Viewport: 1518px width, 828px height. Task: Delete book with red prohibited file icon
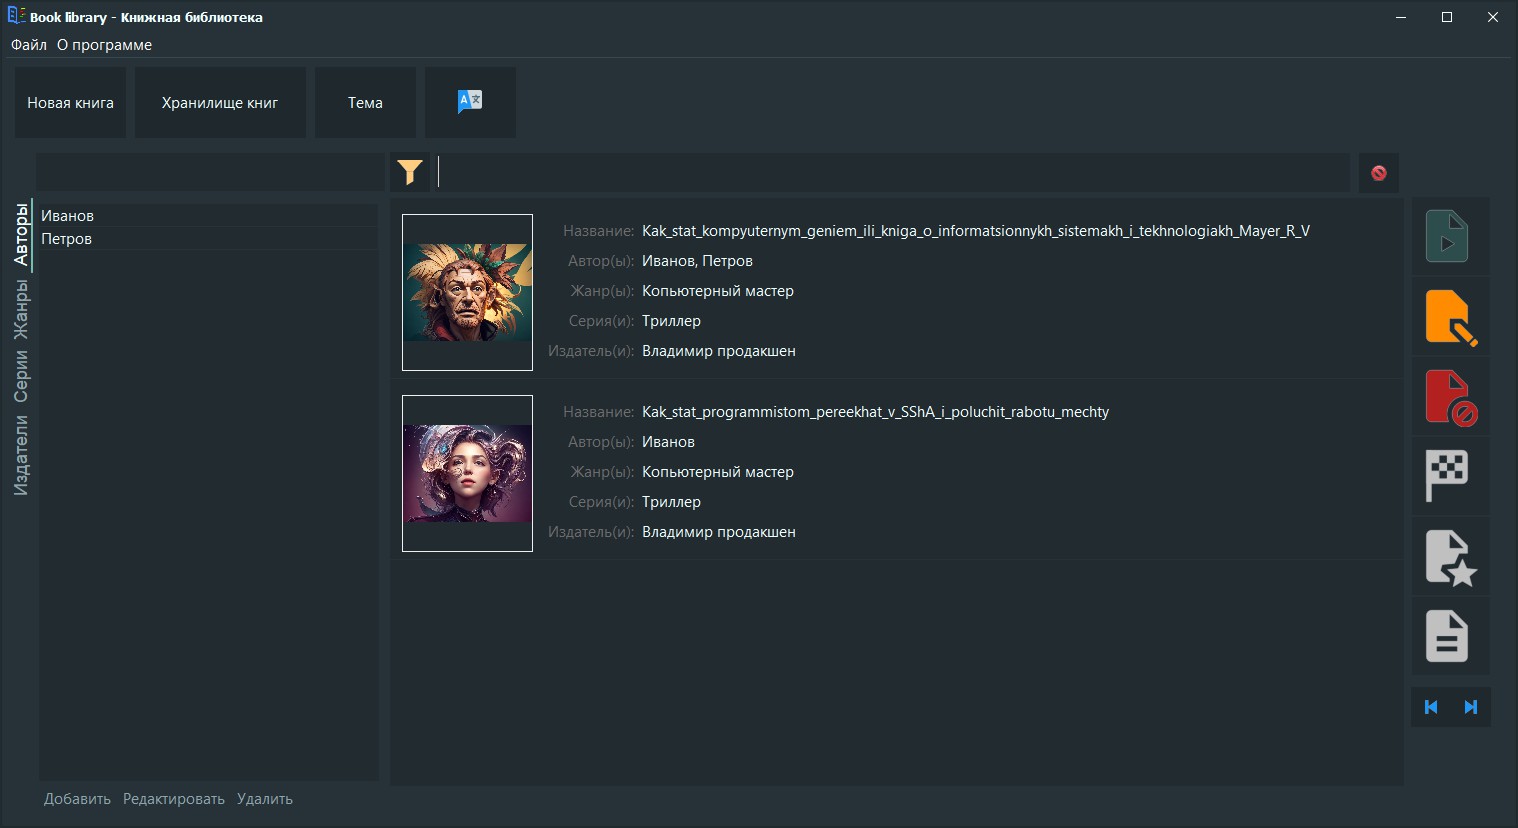click(x=1451, y=397)
